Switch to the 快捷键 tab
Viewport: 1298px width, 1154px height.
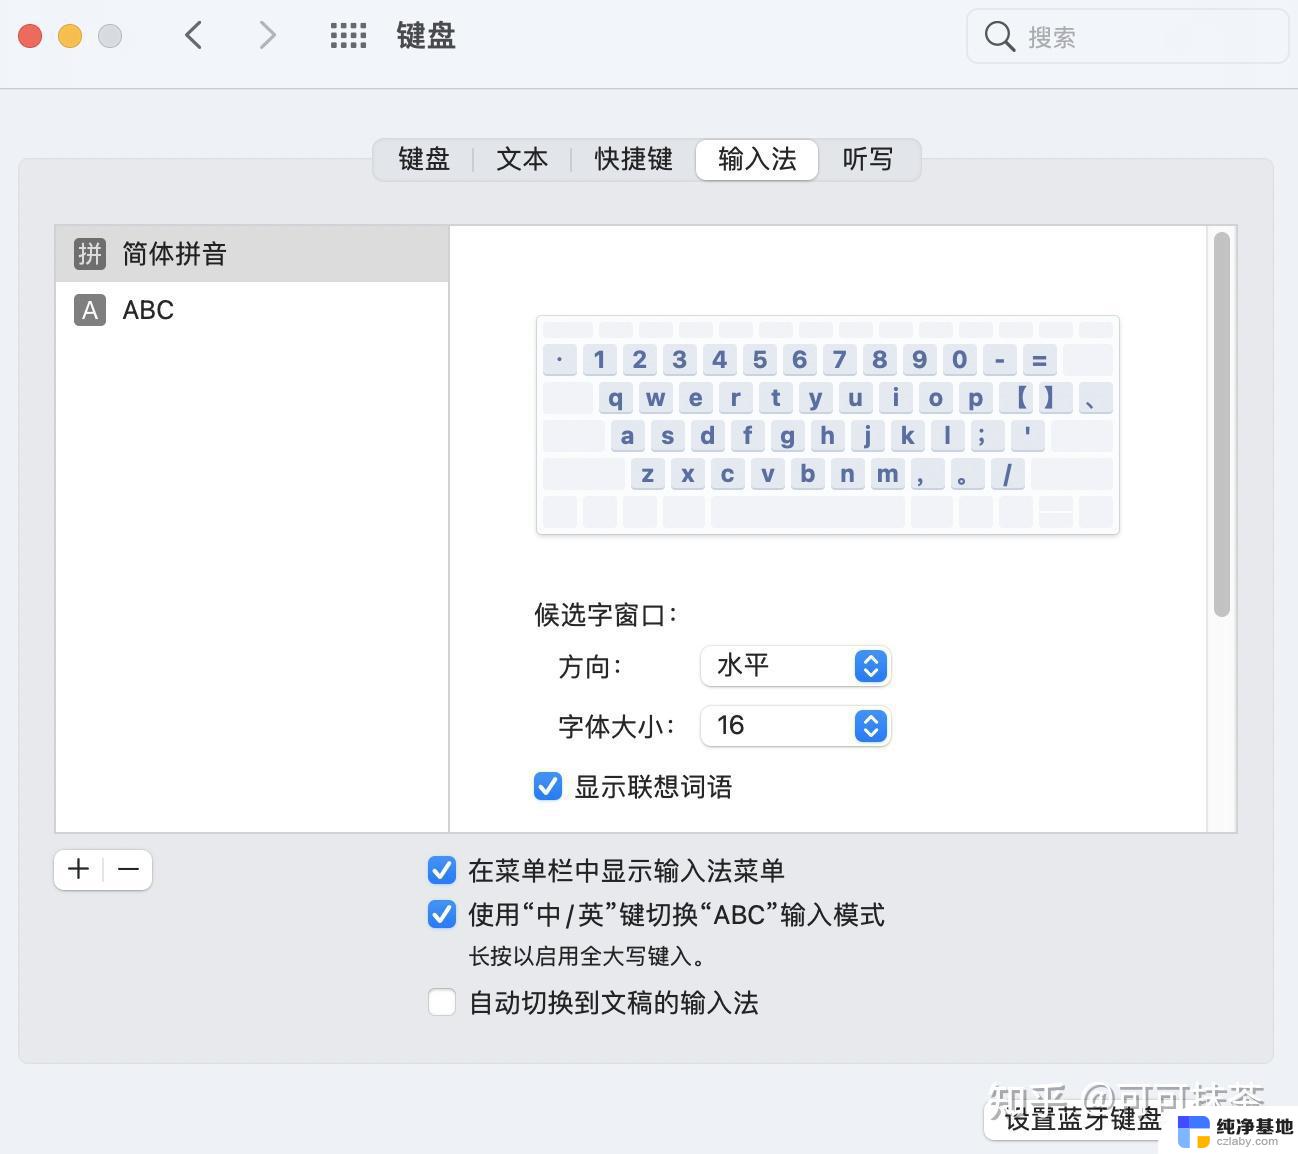coord(633,159)
